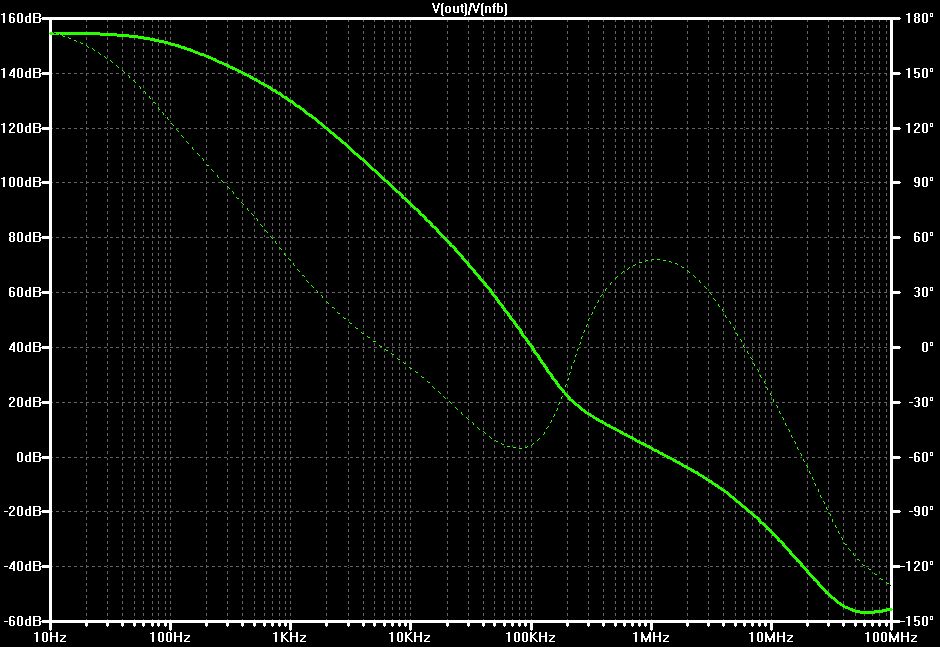Select the 0° tick label on right axis
The image size is (940, 647).
coord(927,347)
